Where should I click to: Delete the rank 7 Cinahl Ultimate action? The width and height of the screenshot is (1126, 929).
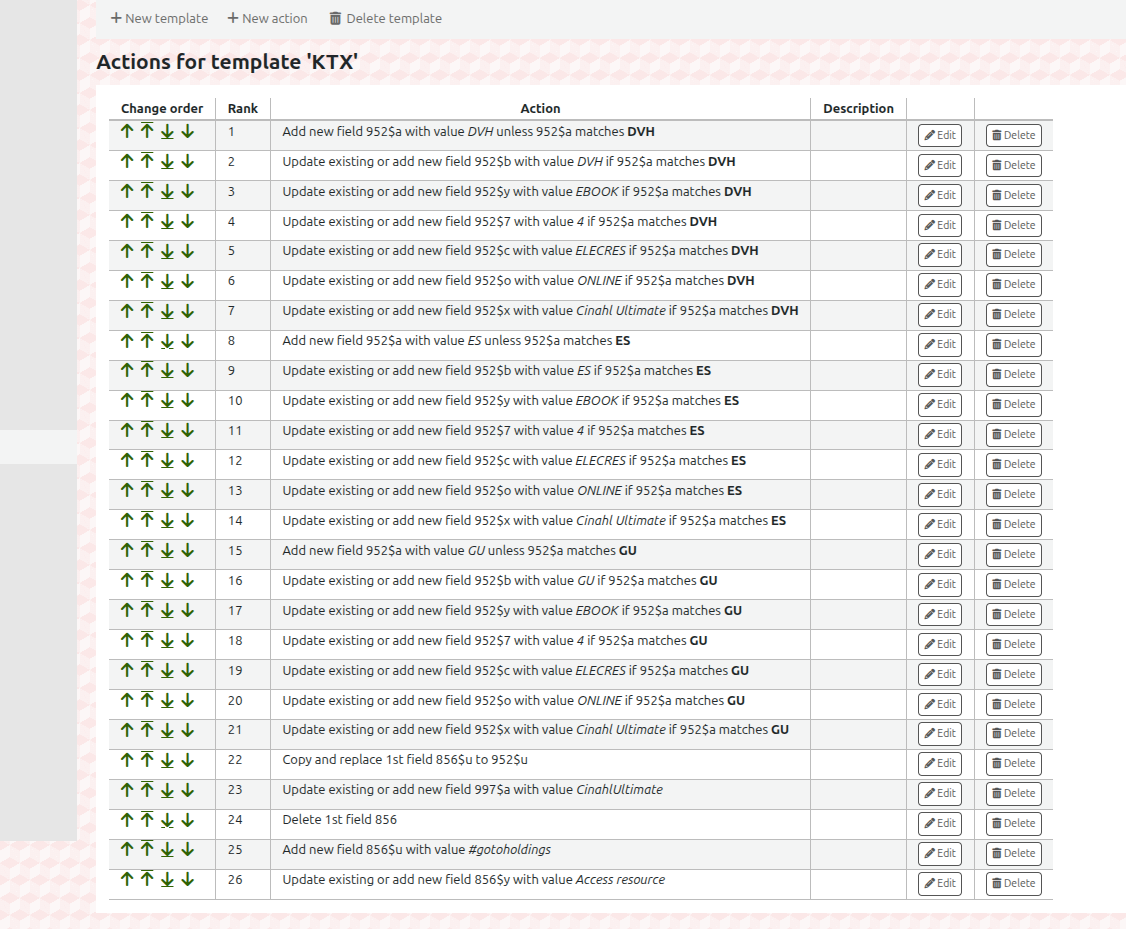point(1013,314)
